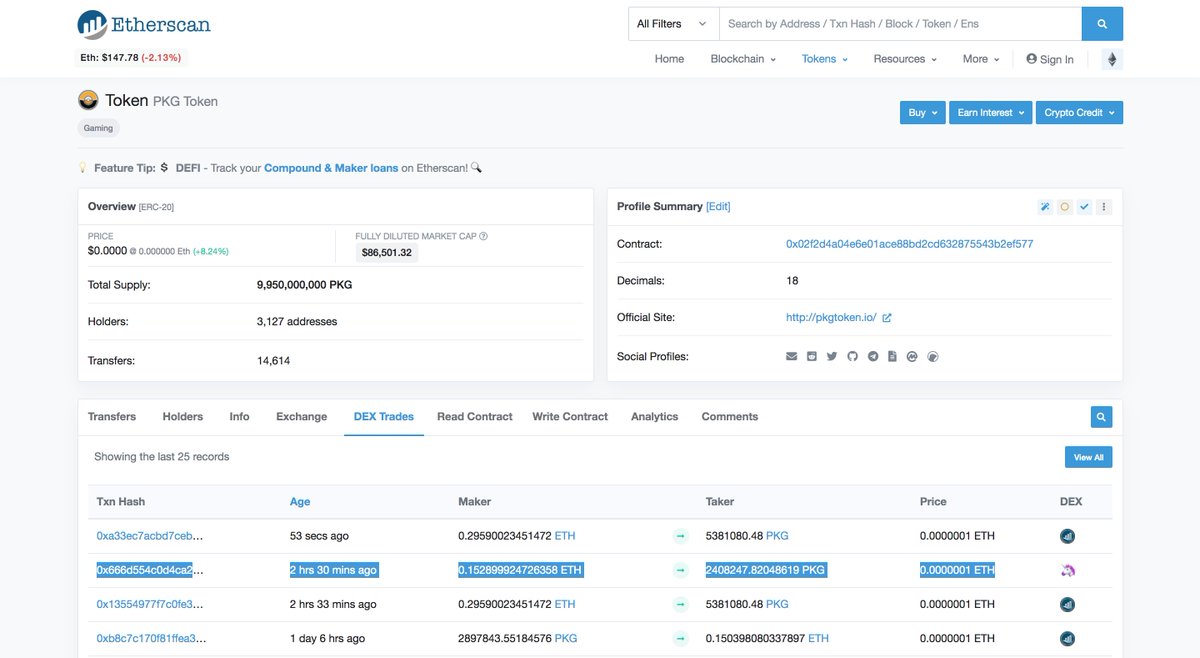Click DEX icon for the 53 secs ago trade
Viewport: 1200px width, 658px height.
(x=1067, y=536)
